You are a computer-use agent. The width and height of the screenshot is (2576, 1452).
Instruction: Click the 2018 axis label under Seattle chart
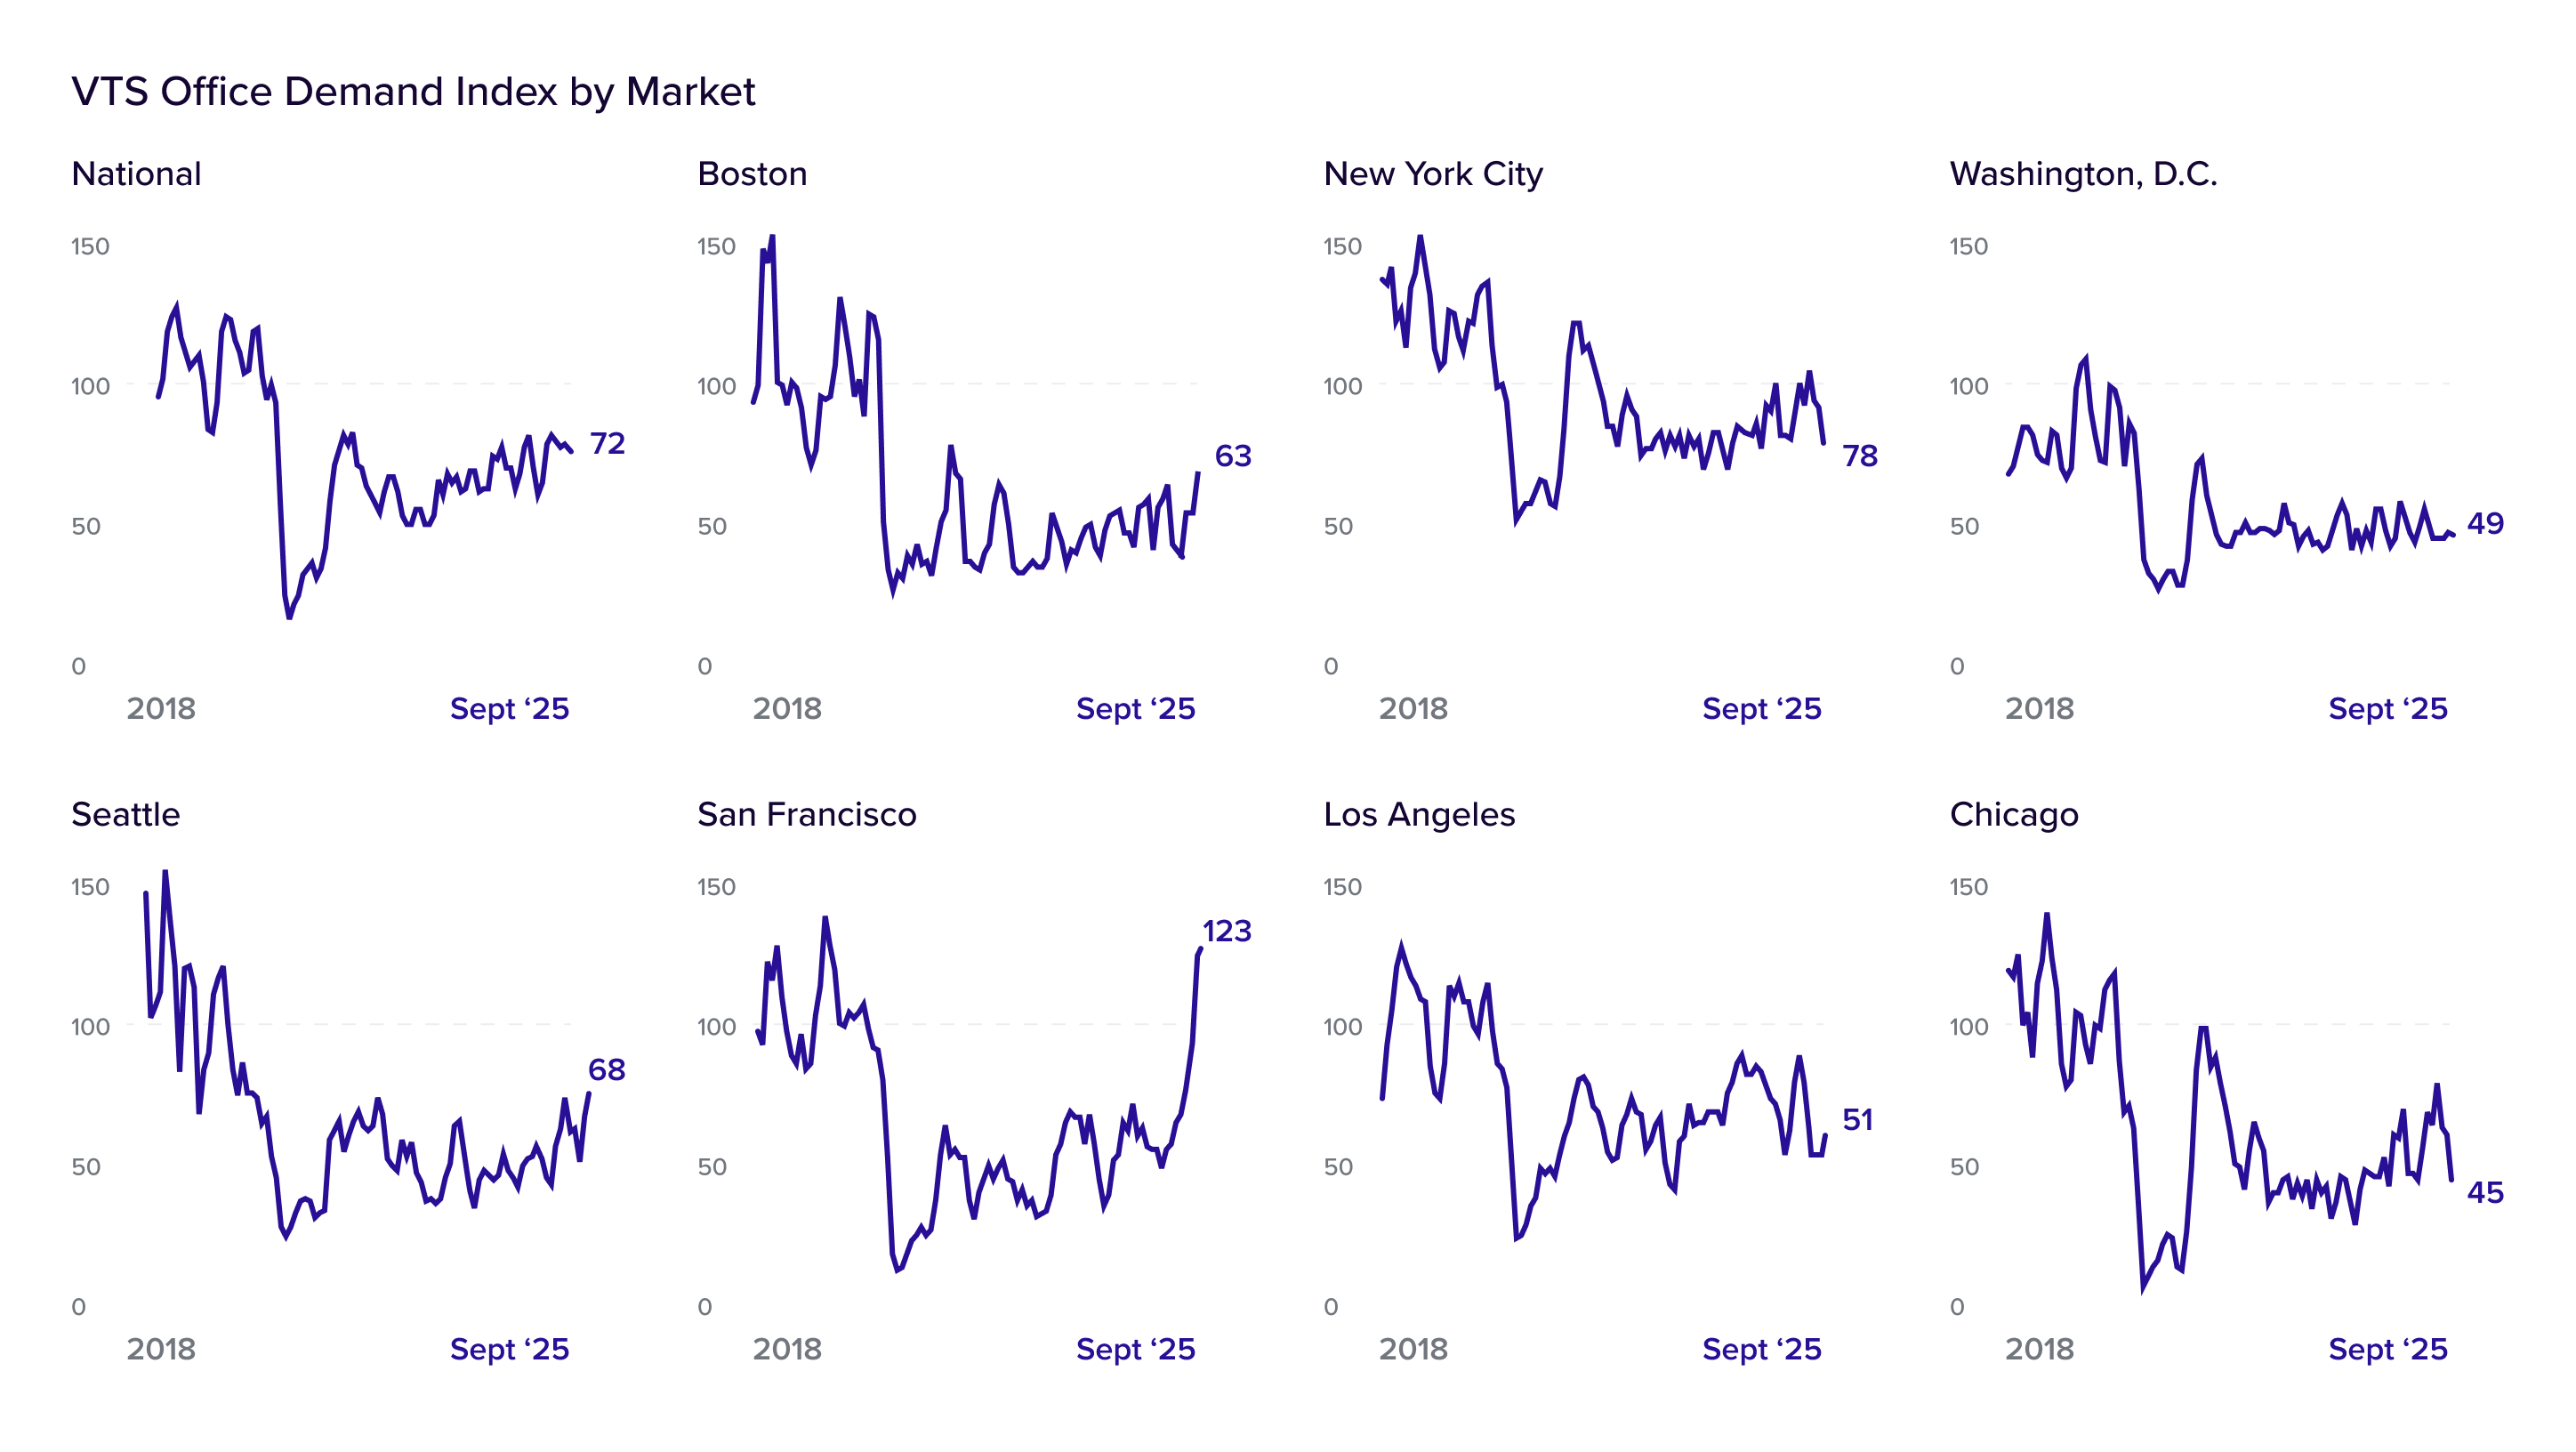tap(161, 1349)
